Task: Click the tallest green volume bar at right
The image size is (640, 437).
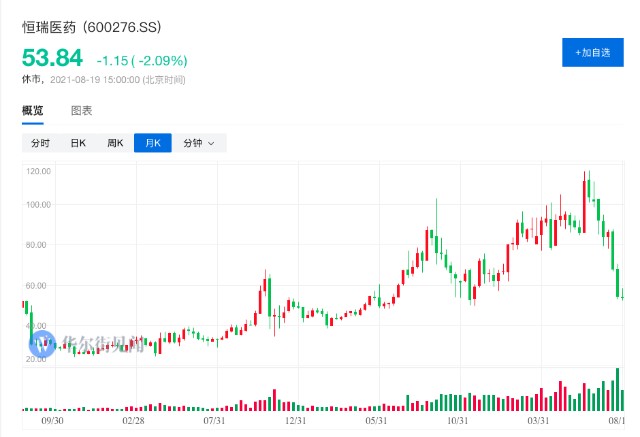Action: tap(618, 389)
